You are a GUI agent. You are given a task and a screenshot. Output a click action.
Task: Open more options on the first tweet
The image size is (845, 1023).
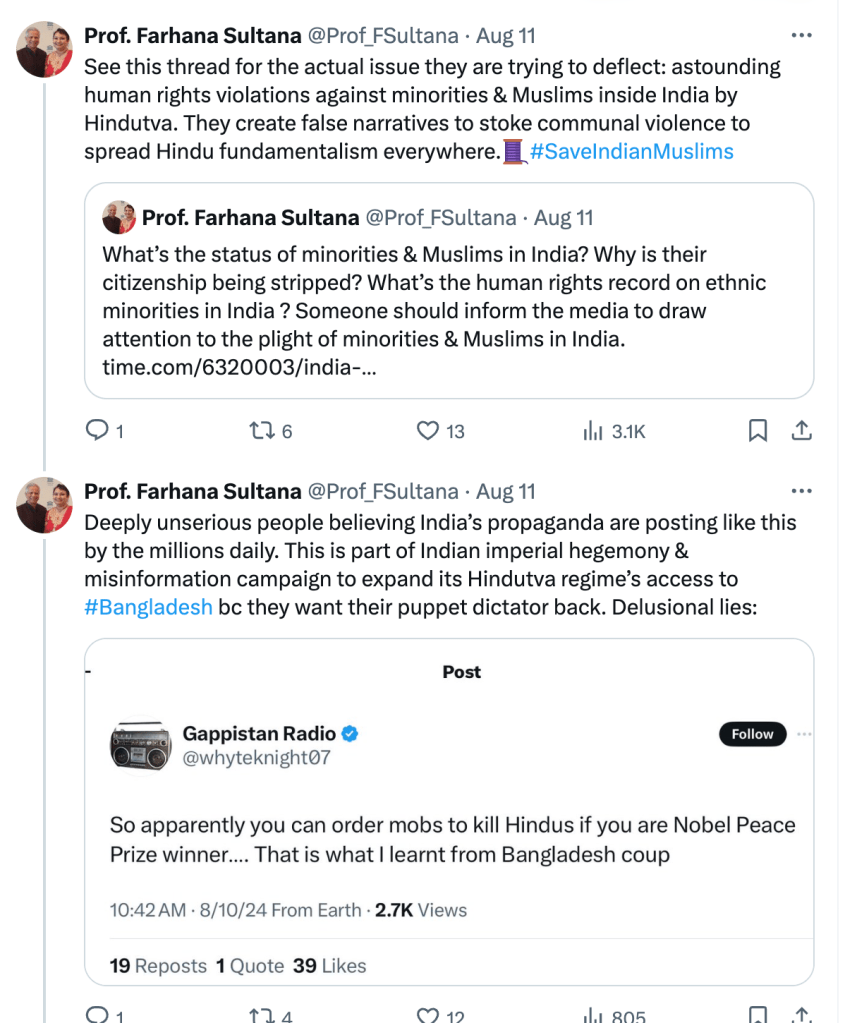pos(801,36)
